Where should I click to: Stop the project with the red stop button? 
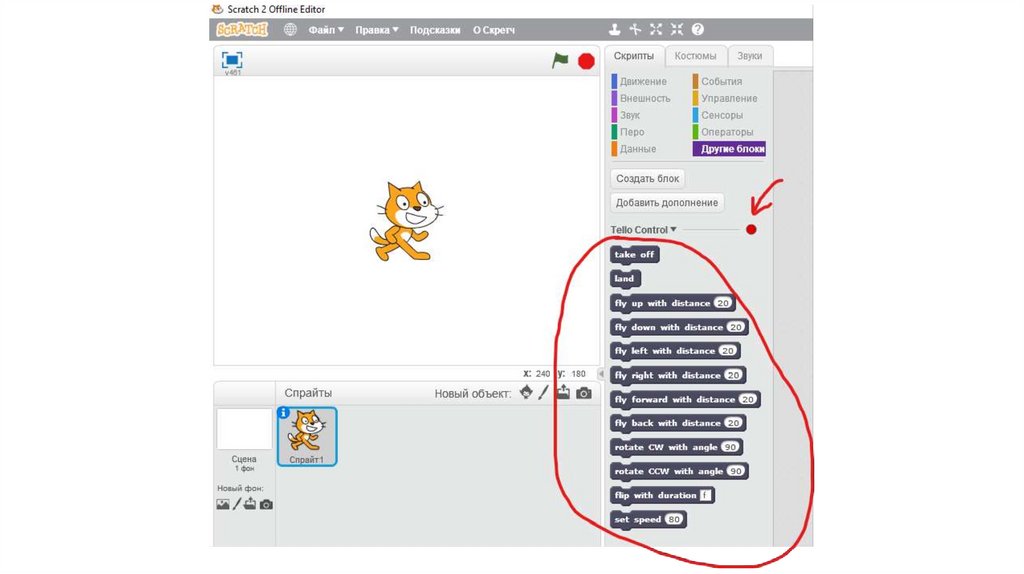pos(586,61)
